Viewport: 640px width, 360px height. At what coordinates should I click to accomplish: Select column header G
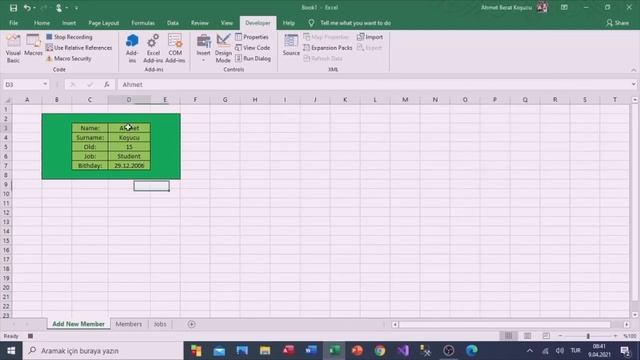tap(225, 100)
